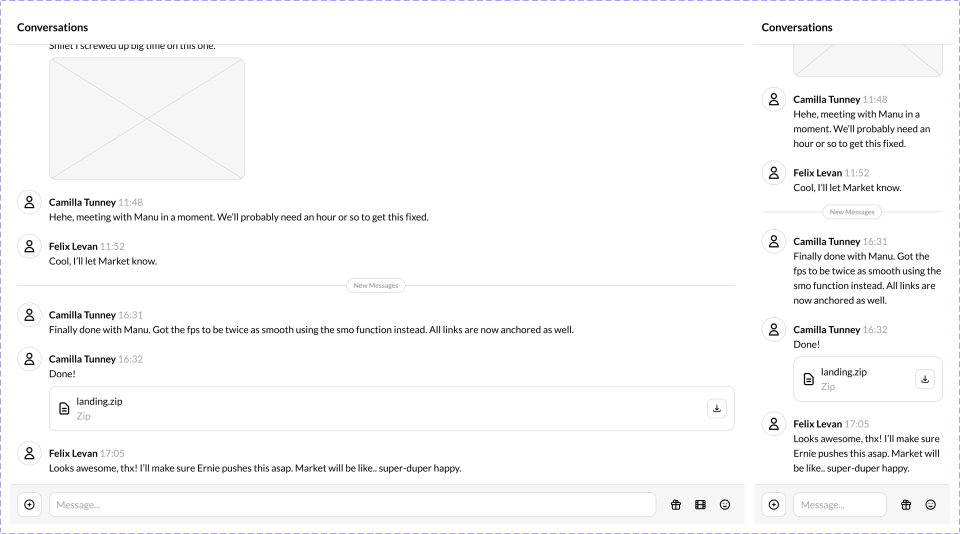Open the gift icon in narrow chat panel
The image size is (960, 534).
[x=906, y=505]
